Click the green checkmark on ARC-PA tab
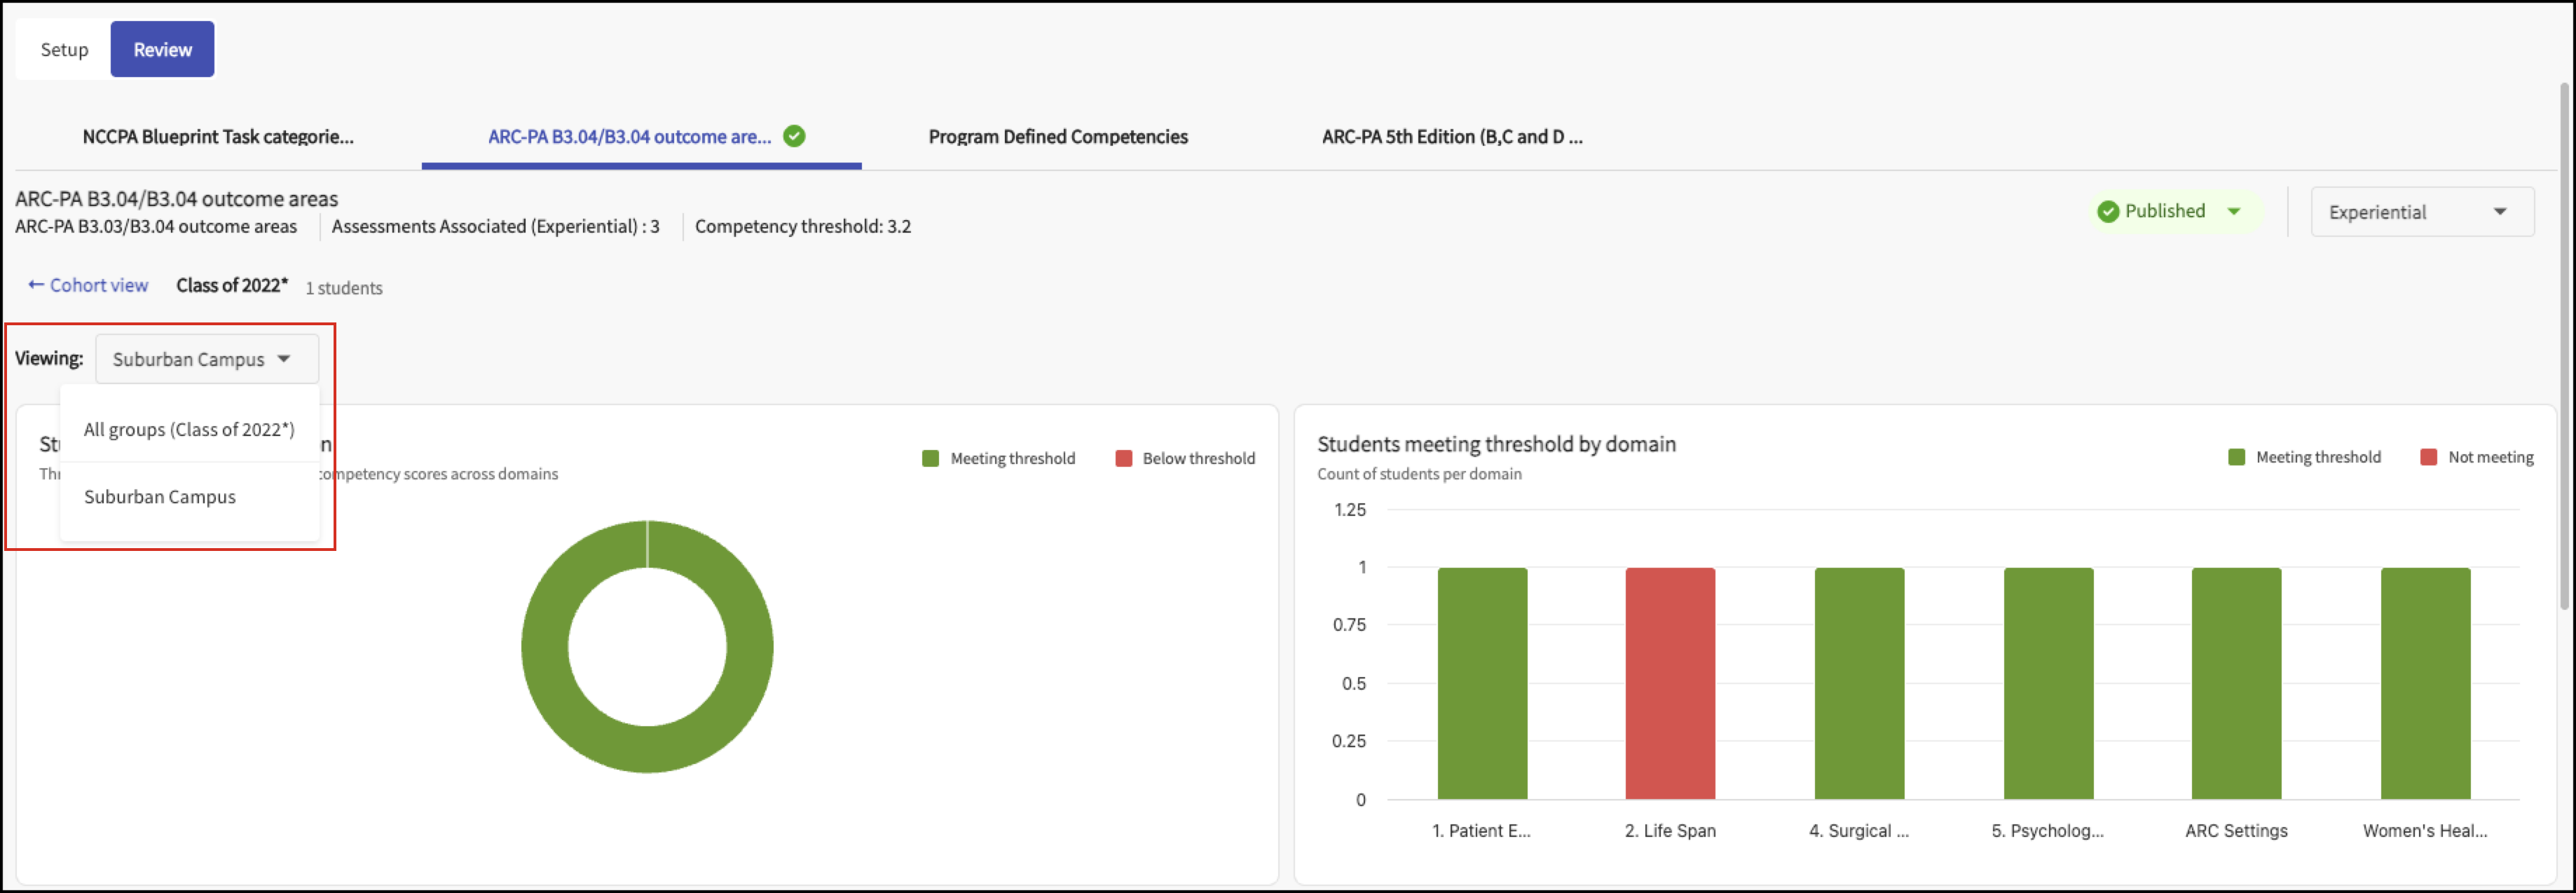The height and width of the screenshot is (893, 2576). pos(794,136)
